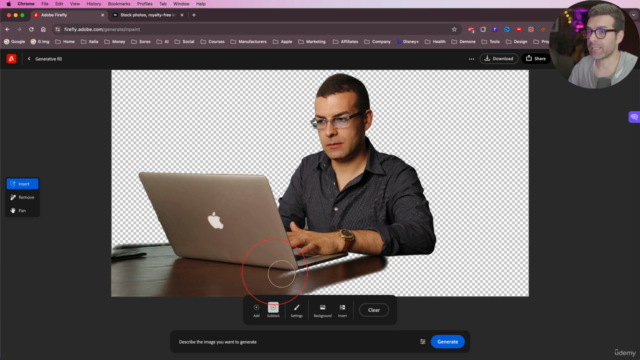Screen dimensions: 640x360
Task: Open the Google bookmark
Action: click(14, 42)
